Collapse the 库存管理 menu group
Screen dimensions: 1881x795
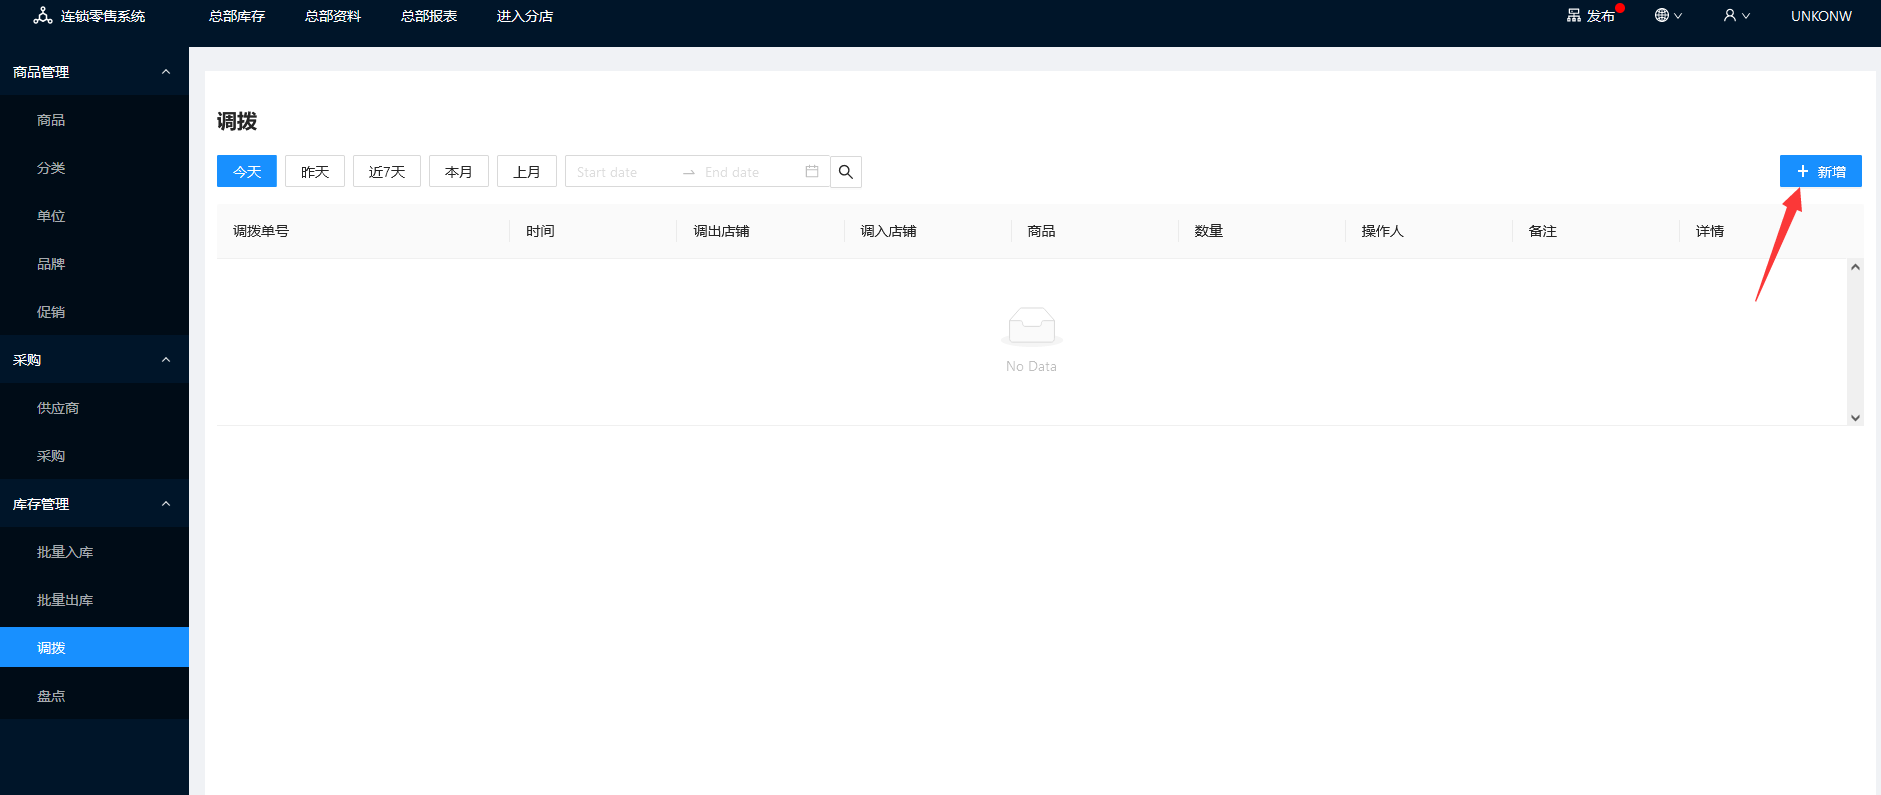point(94,504)
